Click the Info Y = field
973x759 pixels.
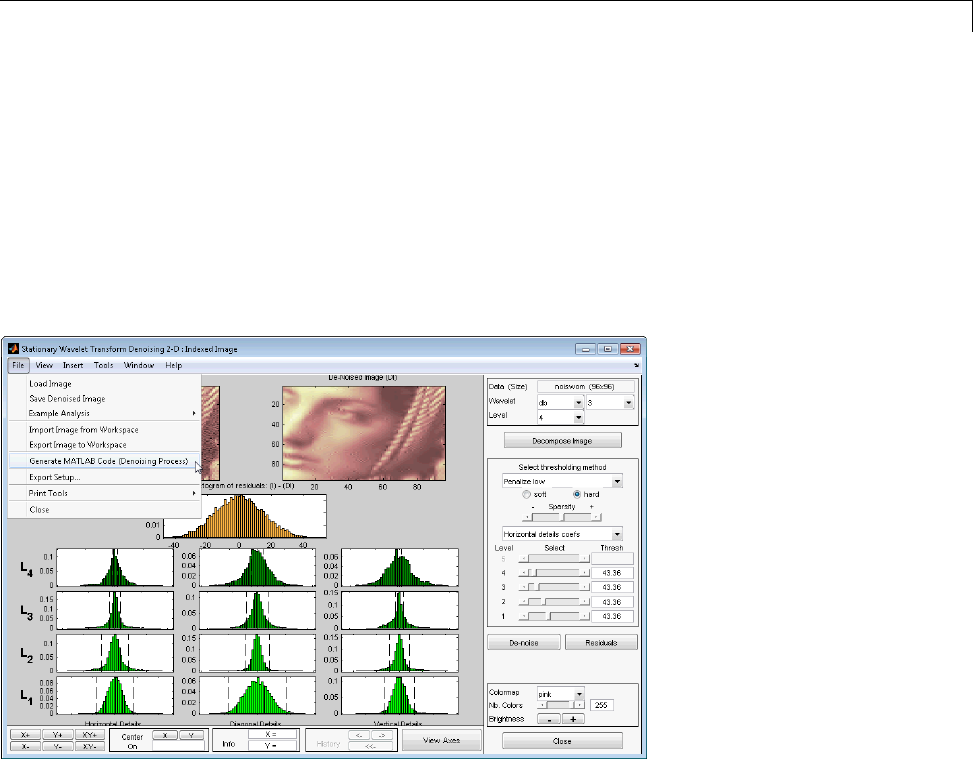click(272, 746)
